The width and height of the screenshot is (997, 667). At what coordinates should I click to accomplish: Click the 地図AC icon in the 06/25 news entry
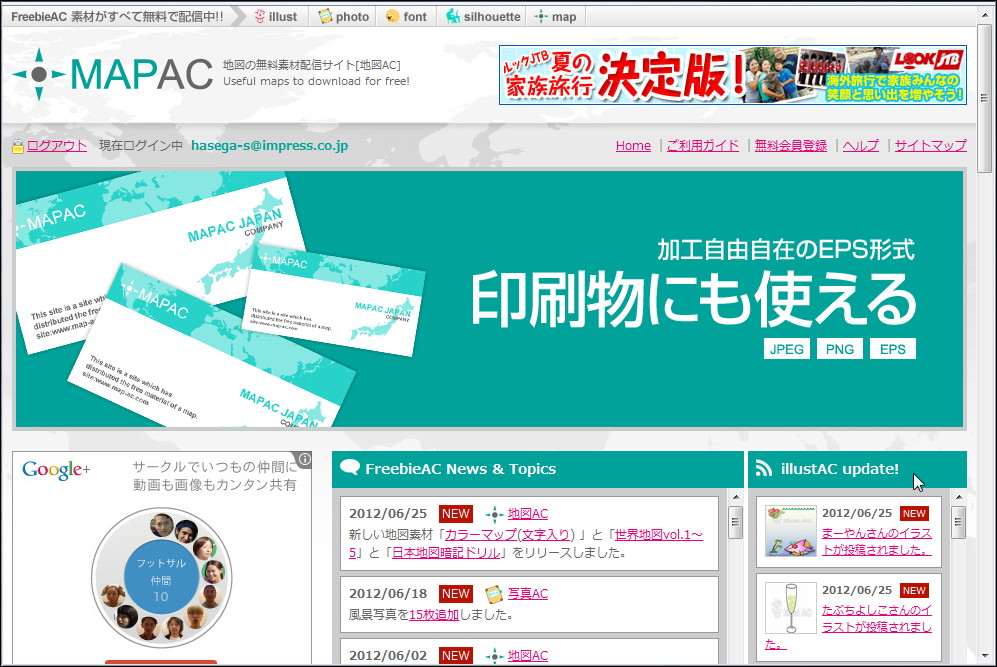(496, 513)
